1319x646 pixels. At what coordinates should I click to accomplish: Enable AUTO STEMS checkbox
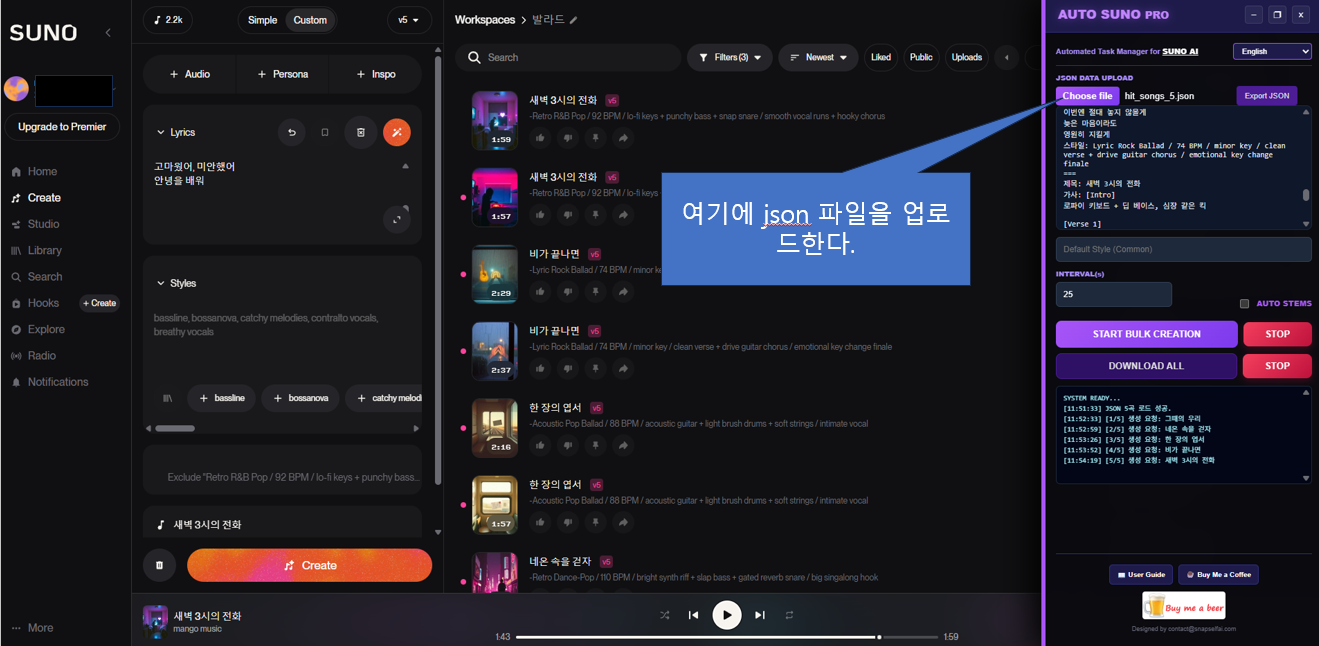pyautogui.click(x=1245, y=304)
